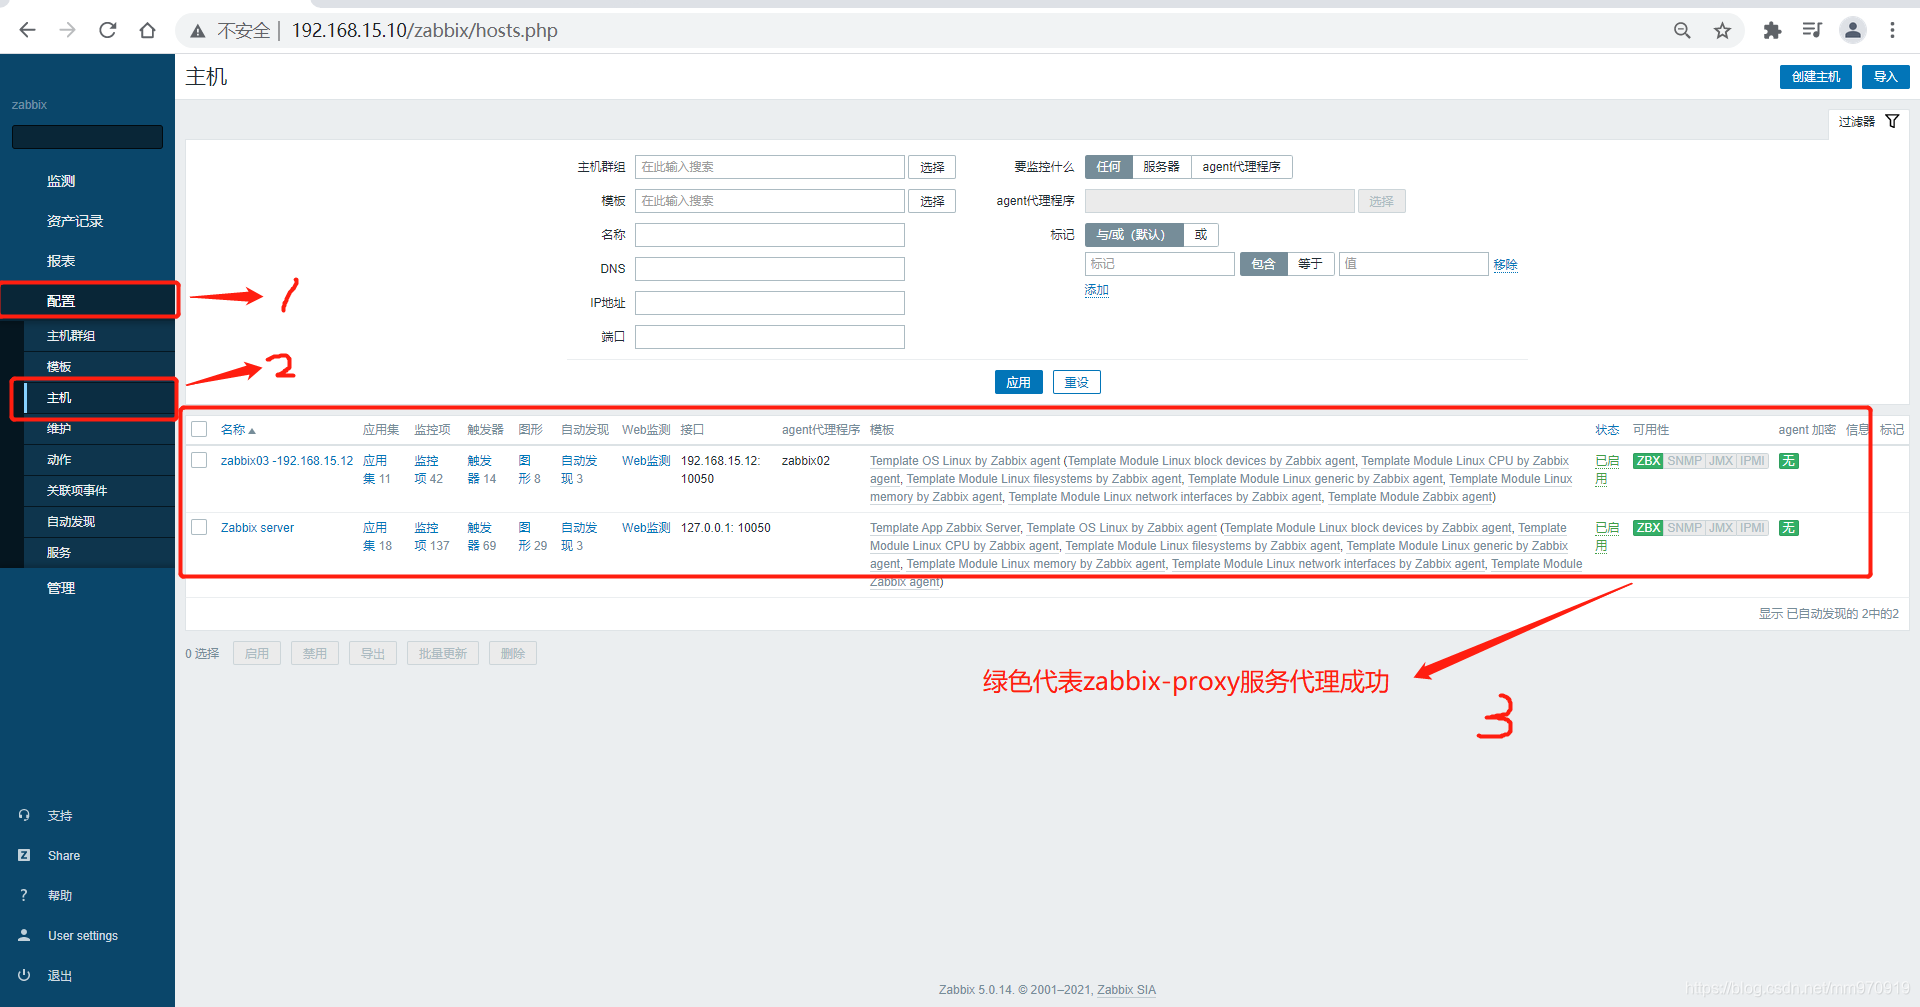The width and height of the screenshot is (1920, 1007).
Task: Open the browser media control icon
Action: tap(1812, 30)
